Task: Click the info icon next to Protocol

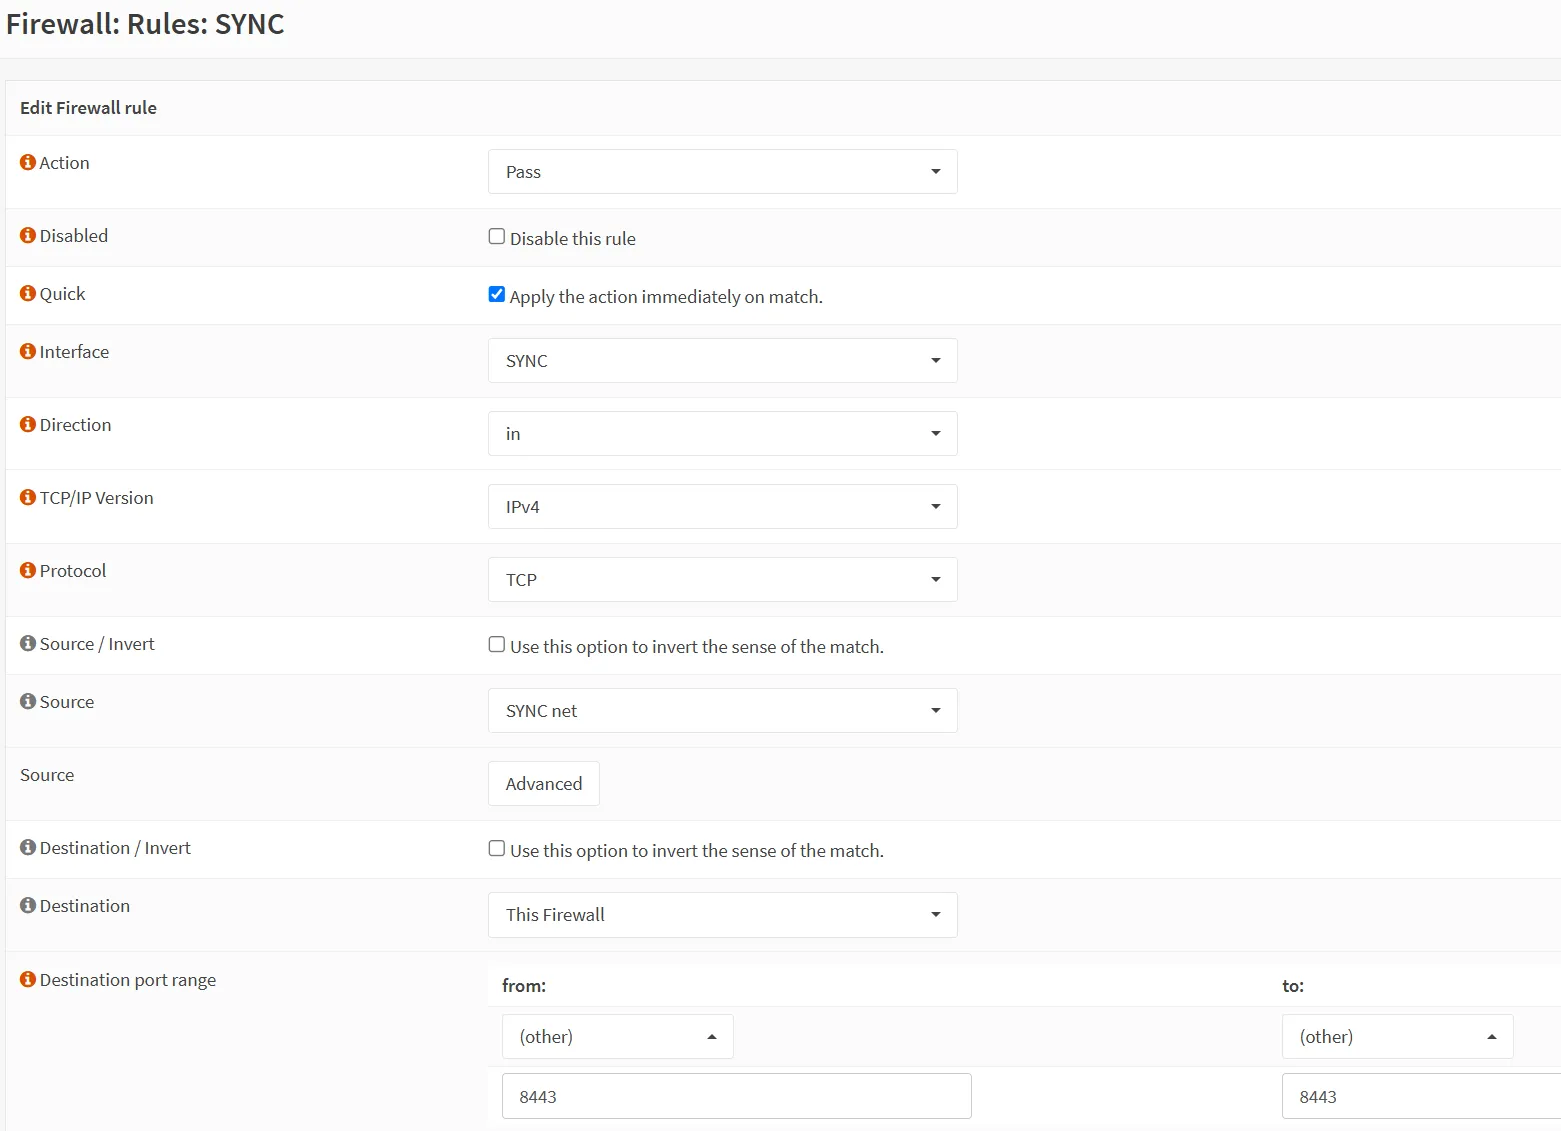Action: click(x=28, y=570)
